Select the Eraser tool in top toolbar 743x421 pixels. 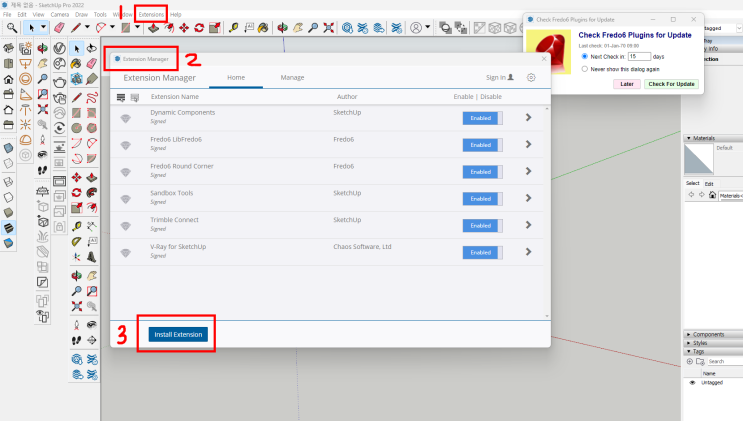59,28
